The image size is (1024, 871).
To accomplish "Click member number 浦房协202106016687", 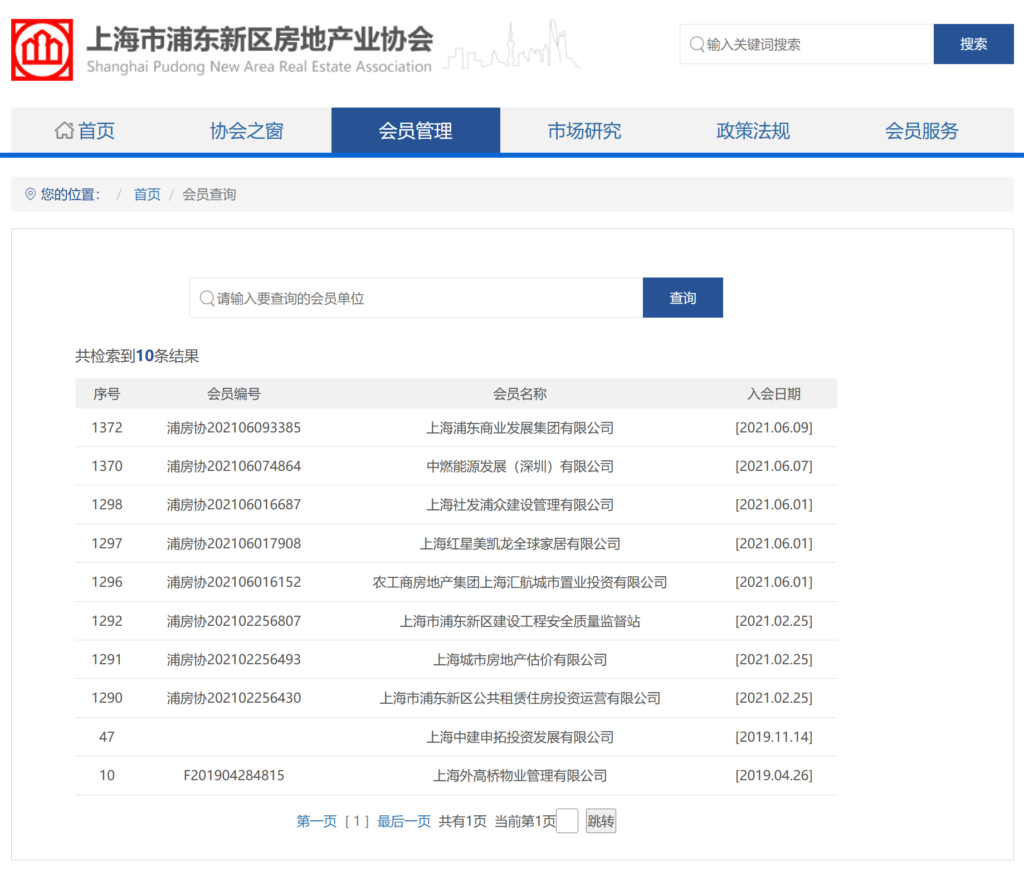I will pyautogui.click(x=234, y=505).
